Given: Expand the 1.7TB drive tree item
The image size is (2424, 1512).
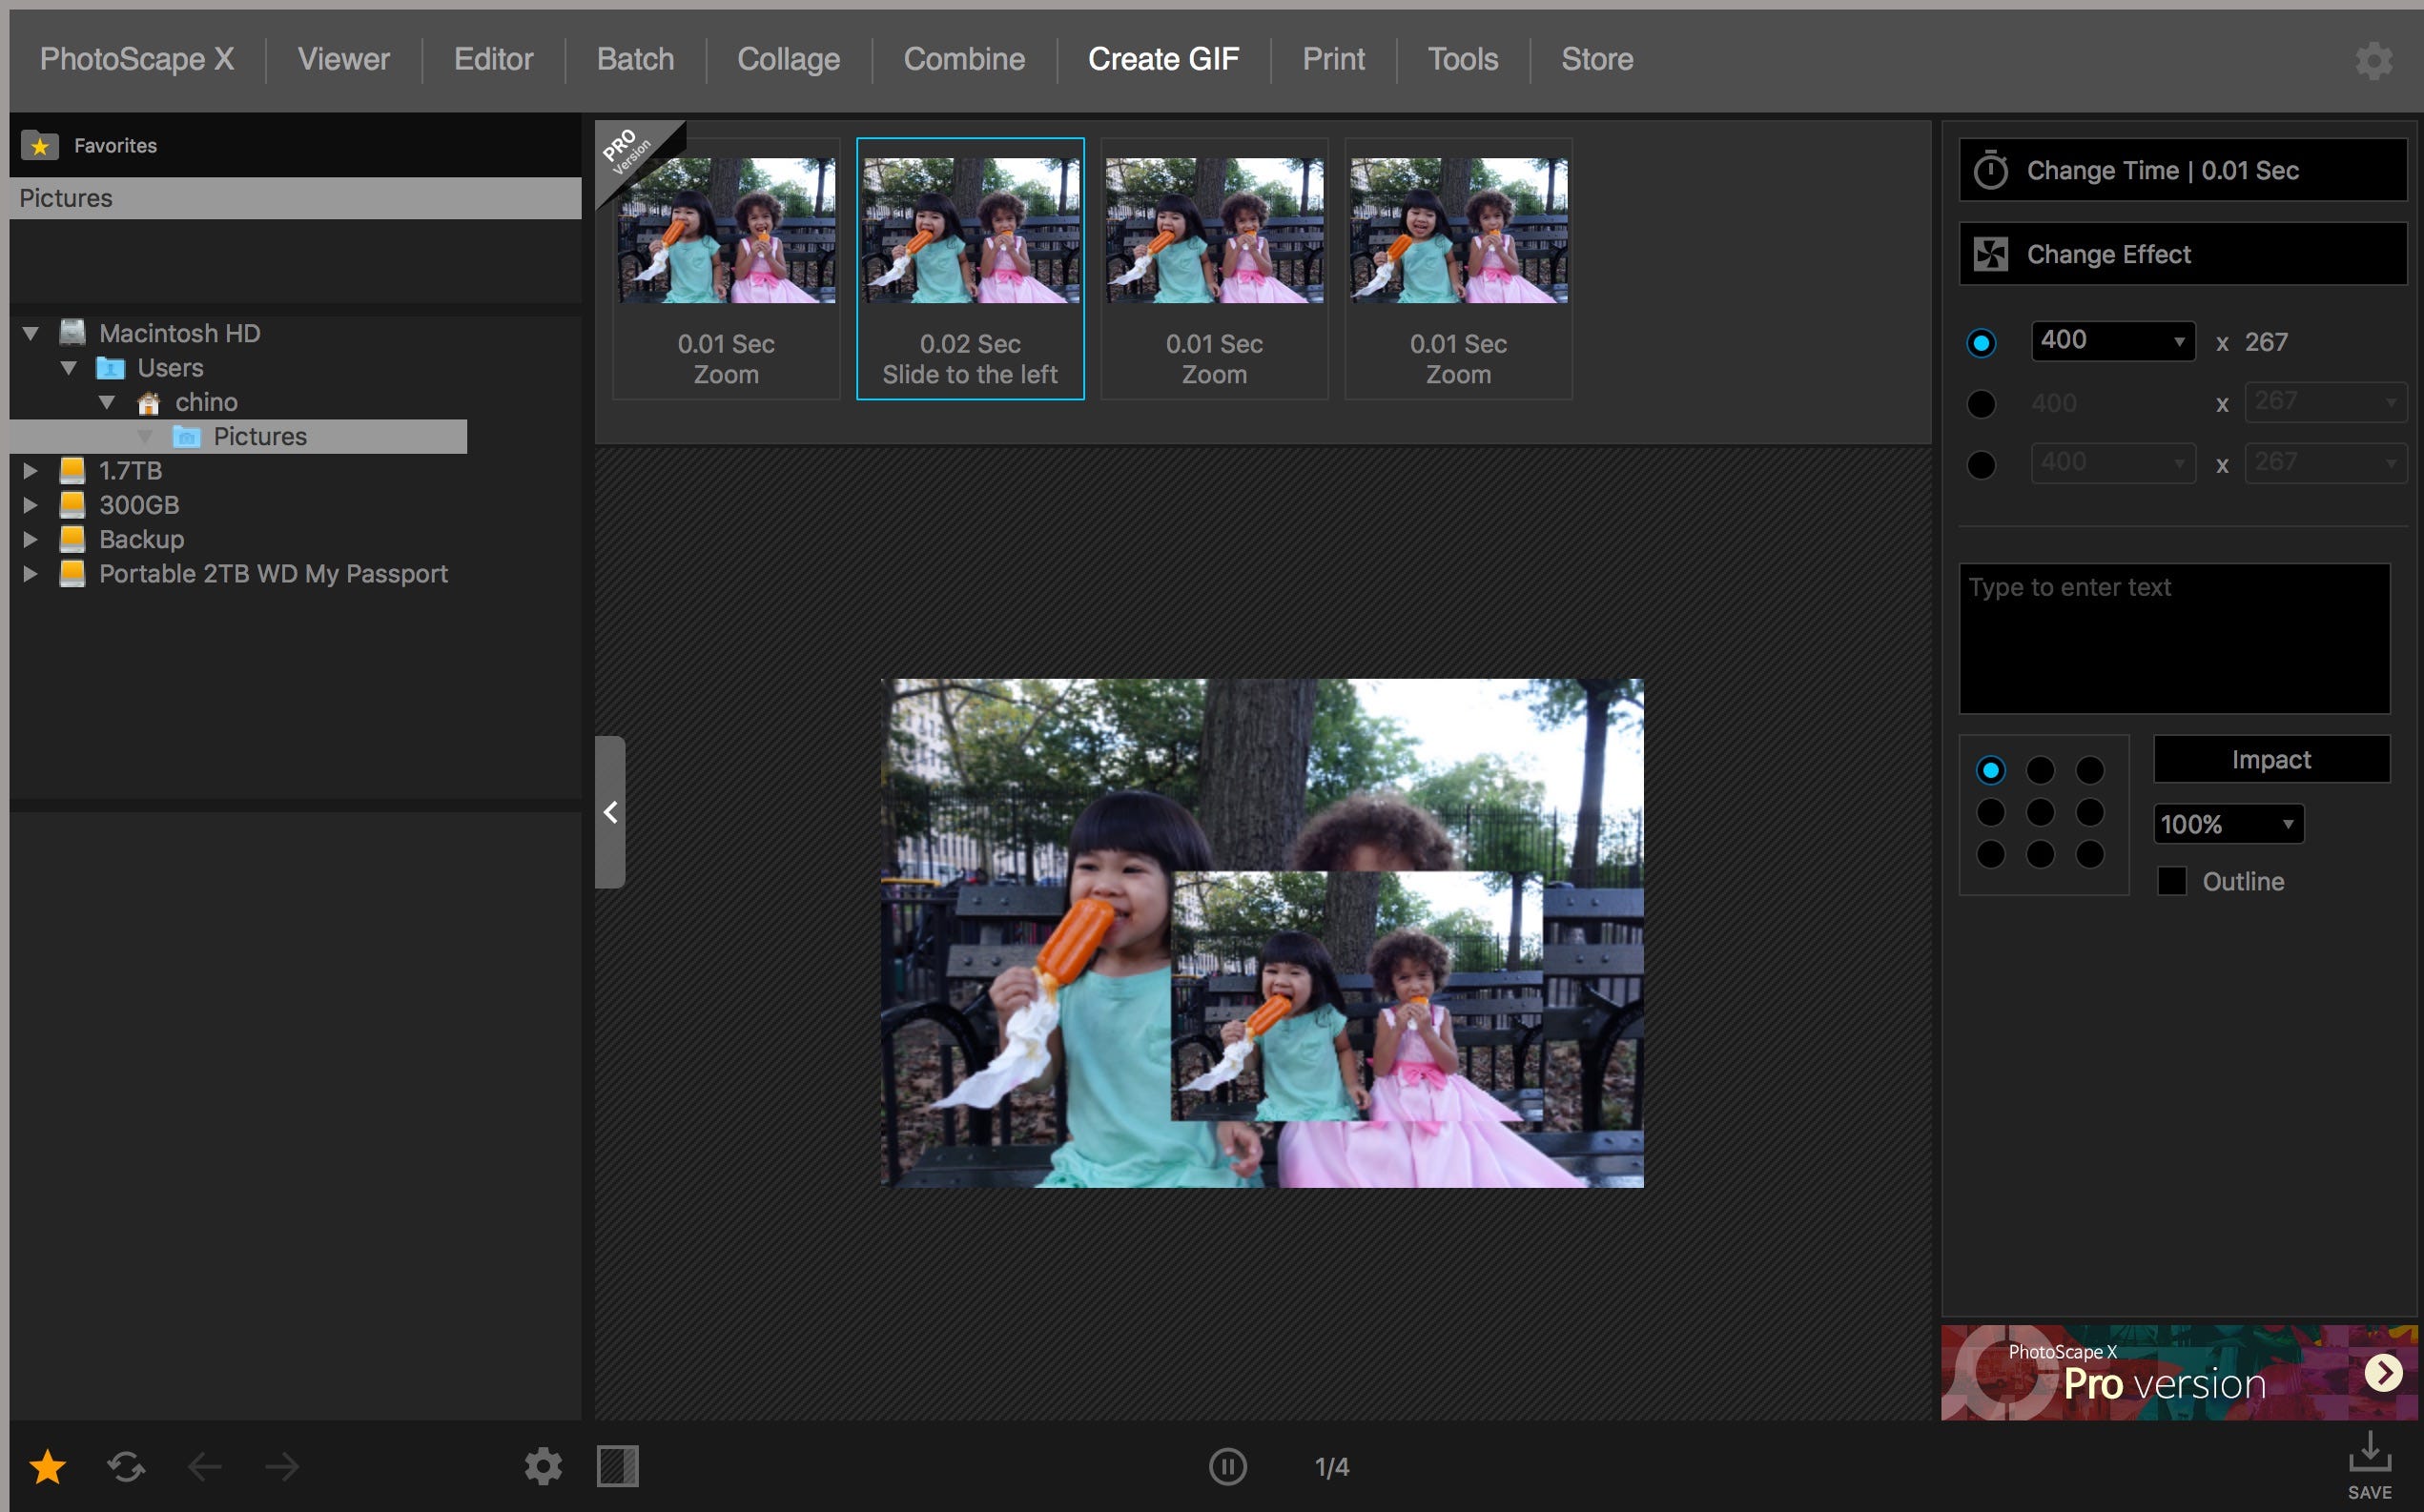Looking at the screenshot, I should 30,470.
